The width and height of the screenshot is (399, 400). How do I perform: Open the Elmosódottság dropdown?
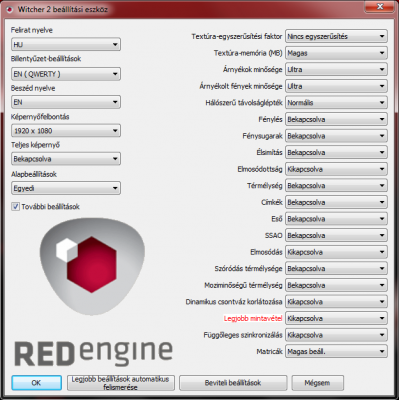tap(336, 169)
